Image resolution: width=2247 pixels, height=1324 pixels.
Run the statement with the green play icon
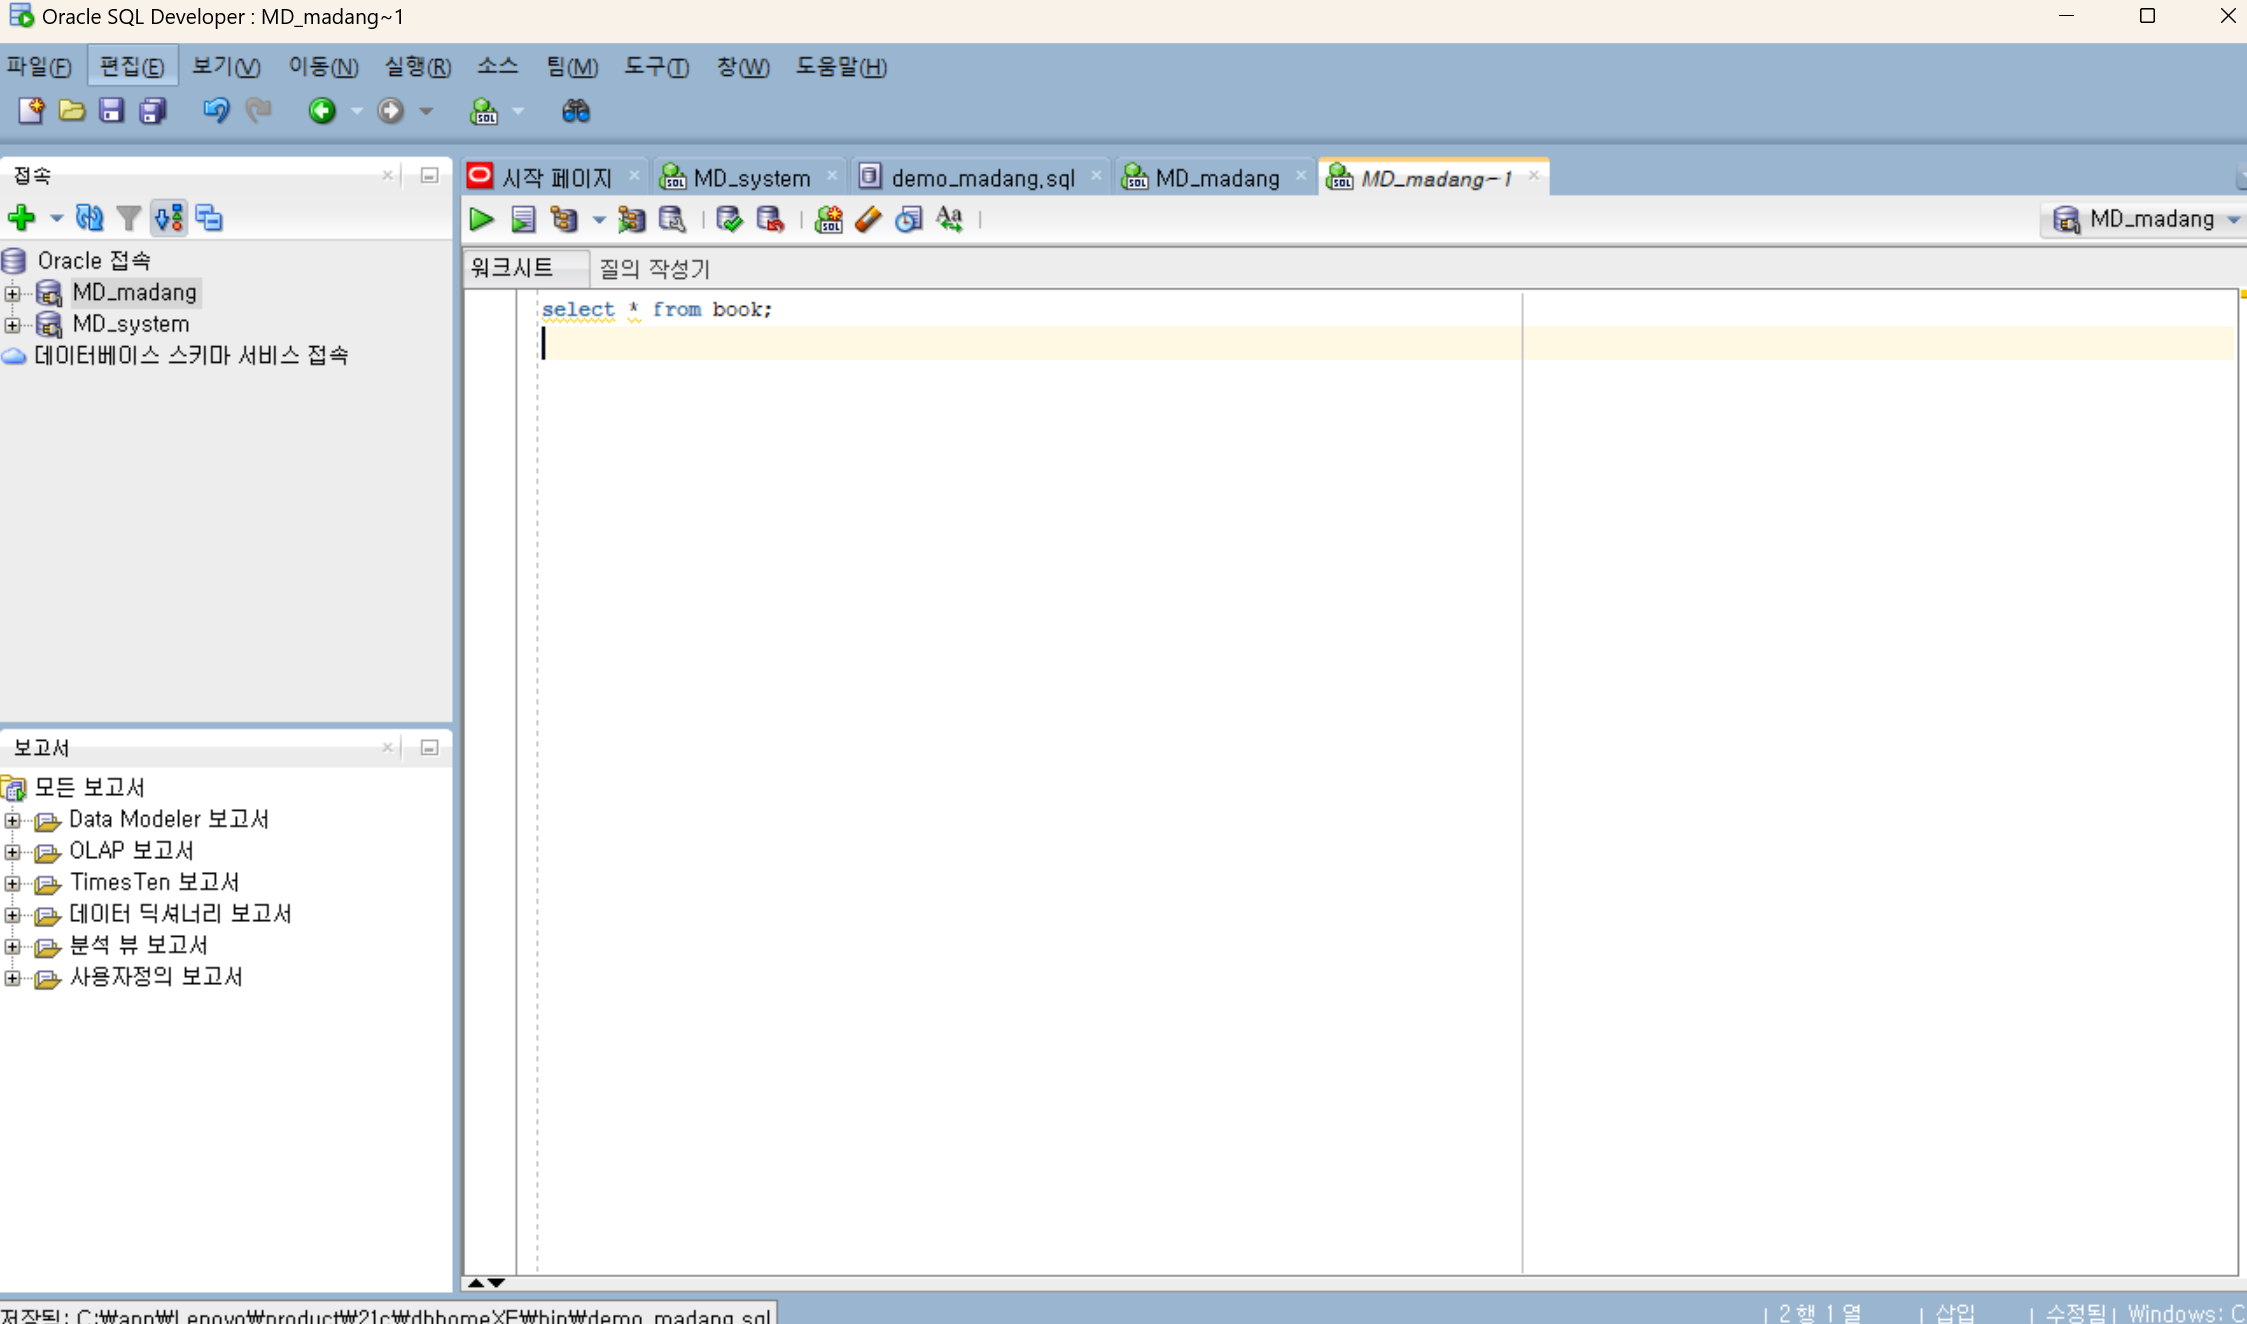481,219
